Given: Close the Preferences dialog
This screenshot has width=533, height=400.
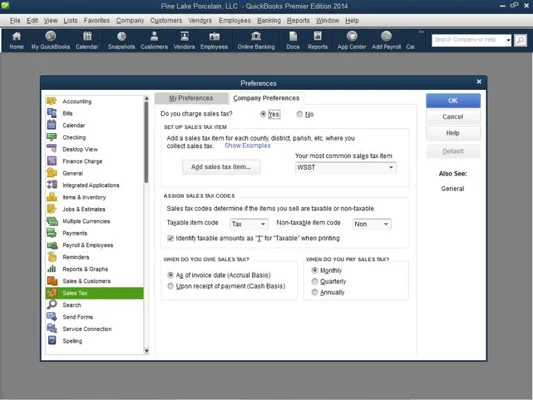Looking at the screenshot, I should 479,82.
